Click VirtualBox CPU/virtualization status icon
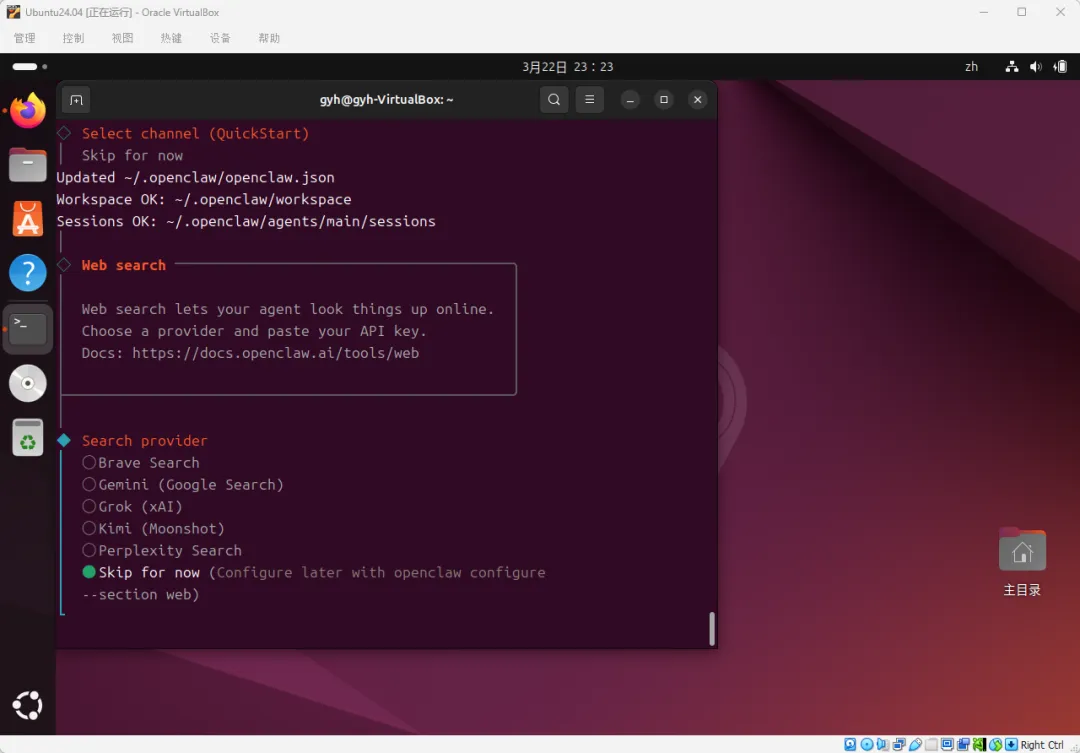 pos(979,745)
